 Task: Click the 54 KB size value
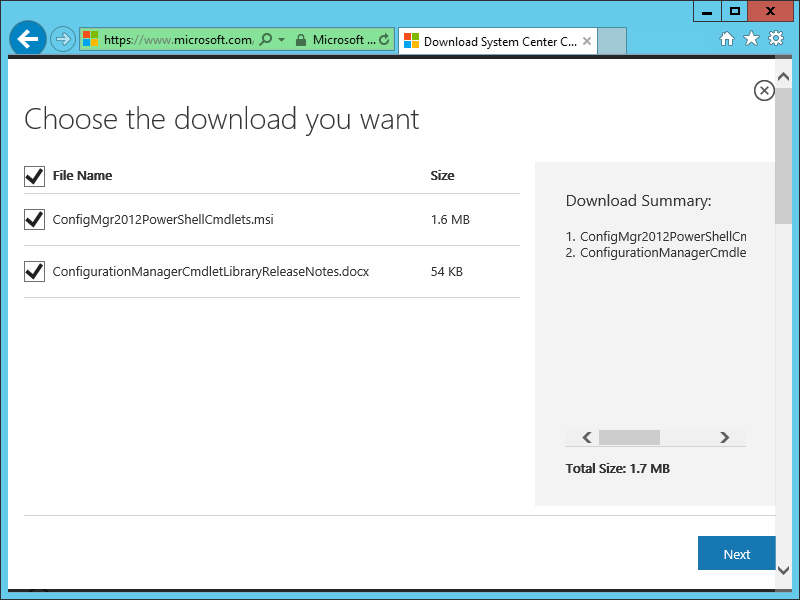pos(446,271)
